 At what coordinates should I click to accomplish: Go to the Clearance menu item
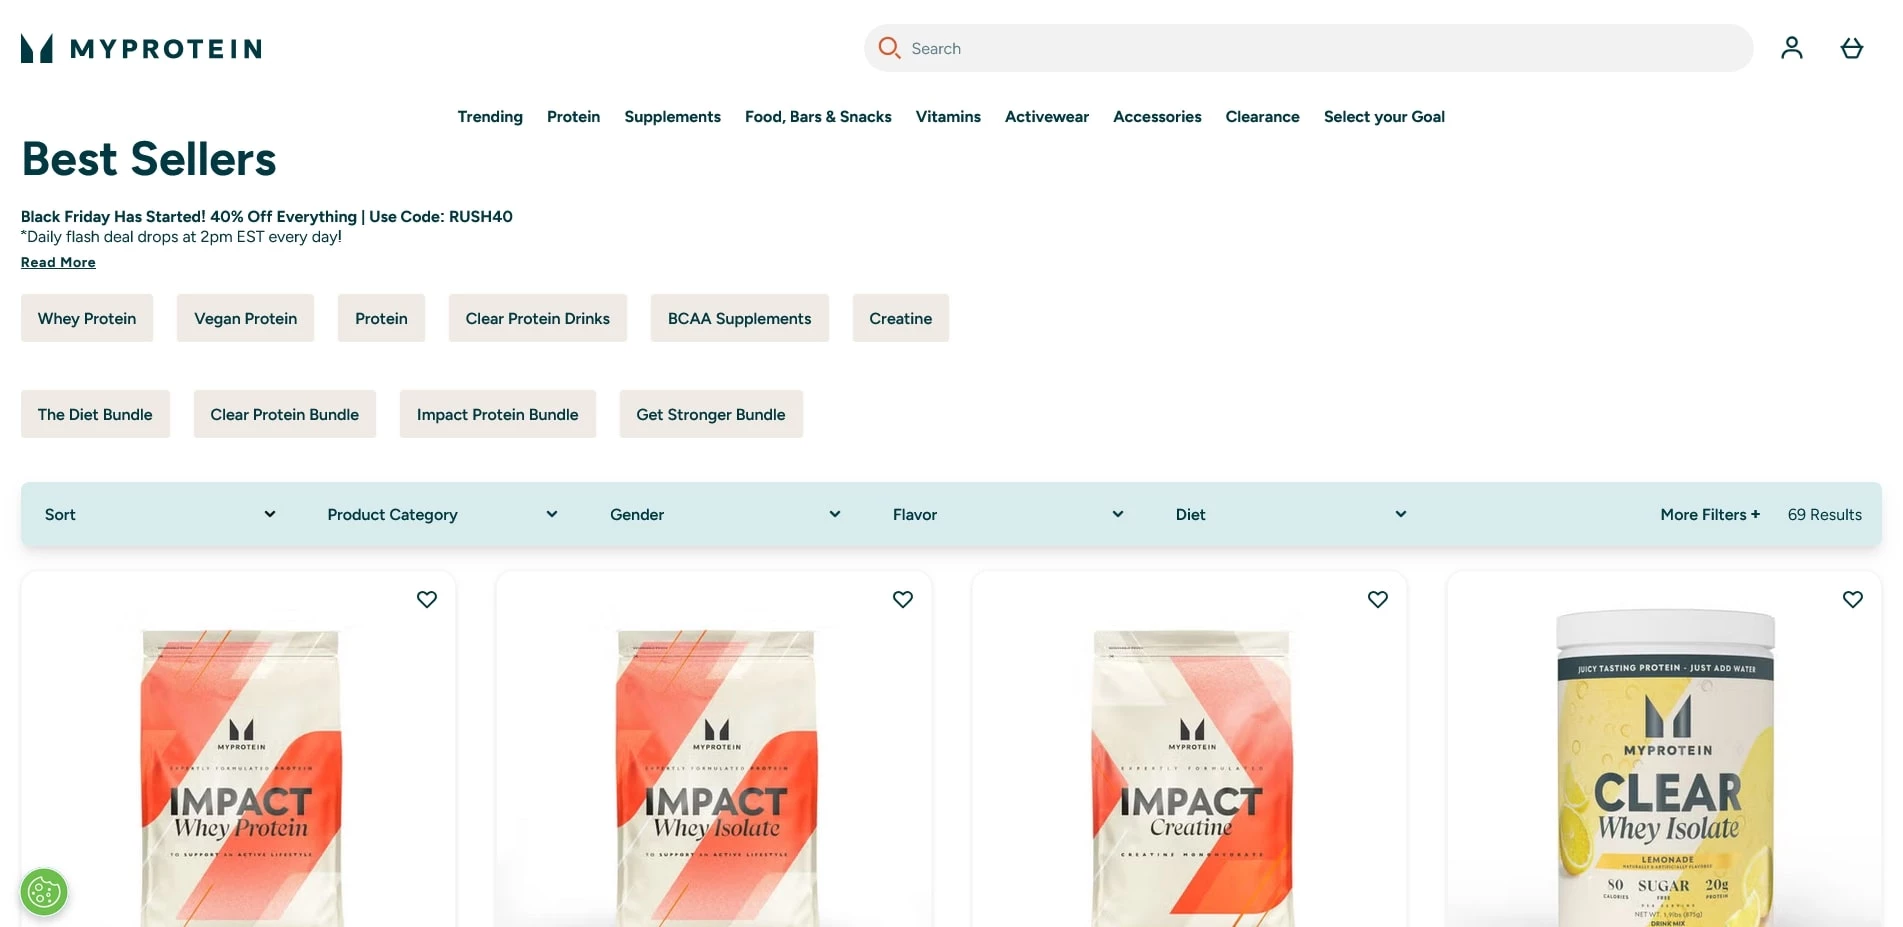tap(1262, 117)
